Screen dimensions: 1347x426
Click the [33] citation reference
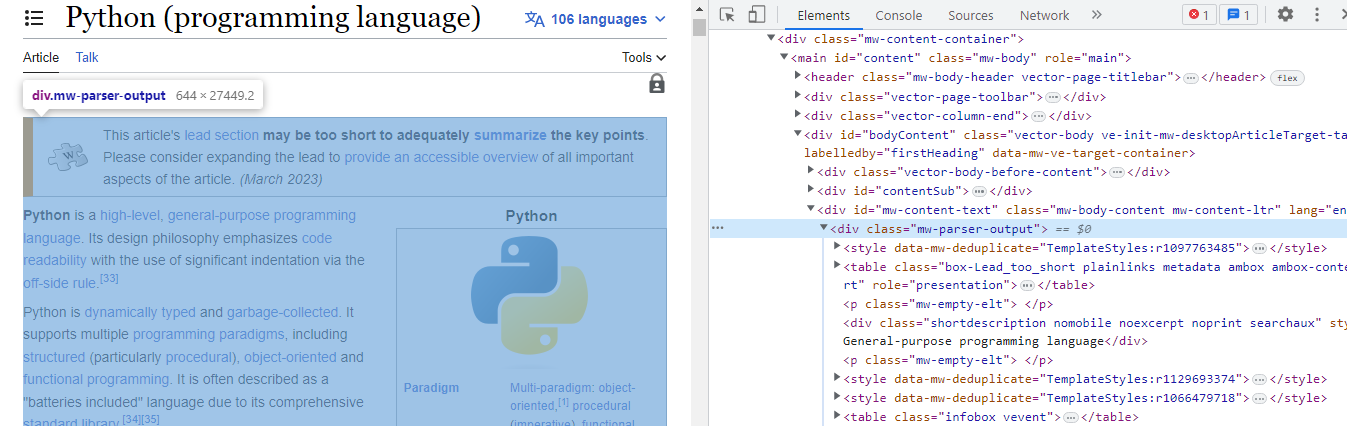click(x=109, y=279)
